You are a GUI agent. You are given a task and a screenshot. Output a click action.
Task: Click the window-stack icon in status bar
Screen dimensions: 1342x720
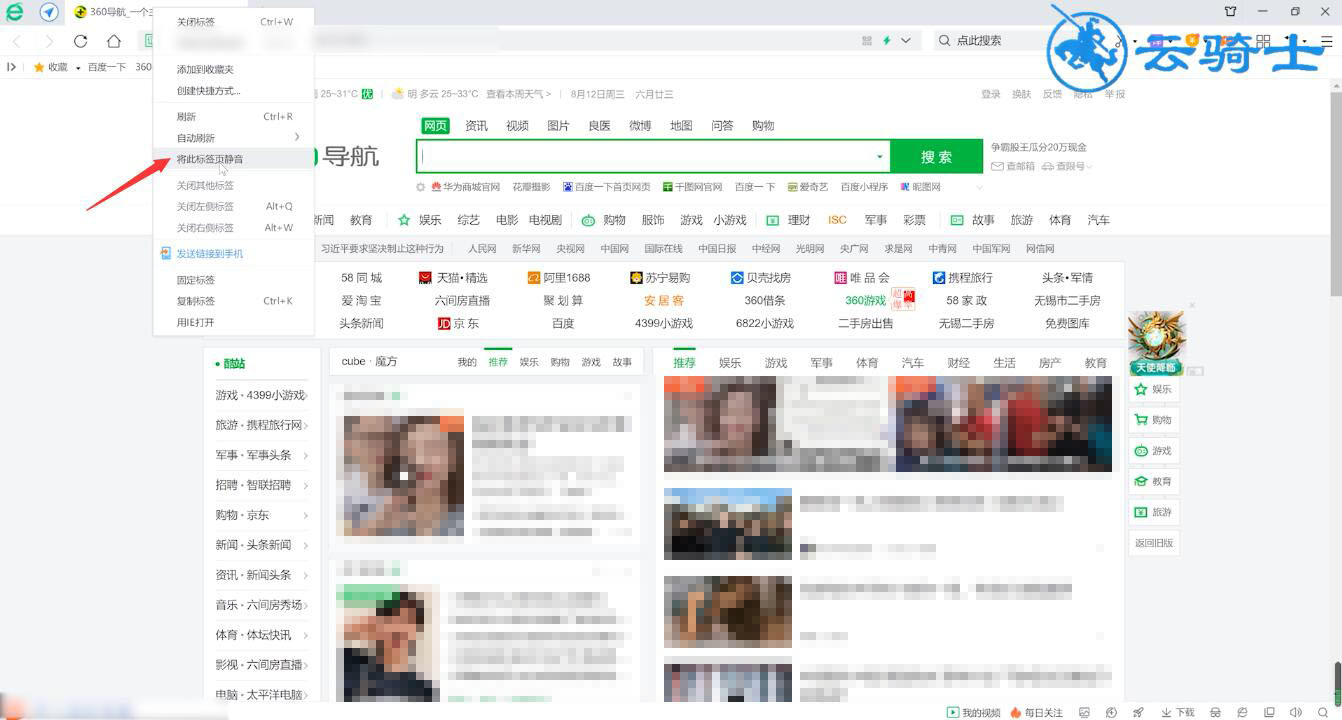(1269, 712)
